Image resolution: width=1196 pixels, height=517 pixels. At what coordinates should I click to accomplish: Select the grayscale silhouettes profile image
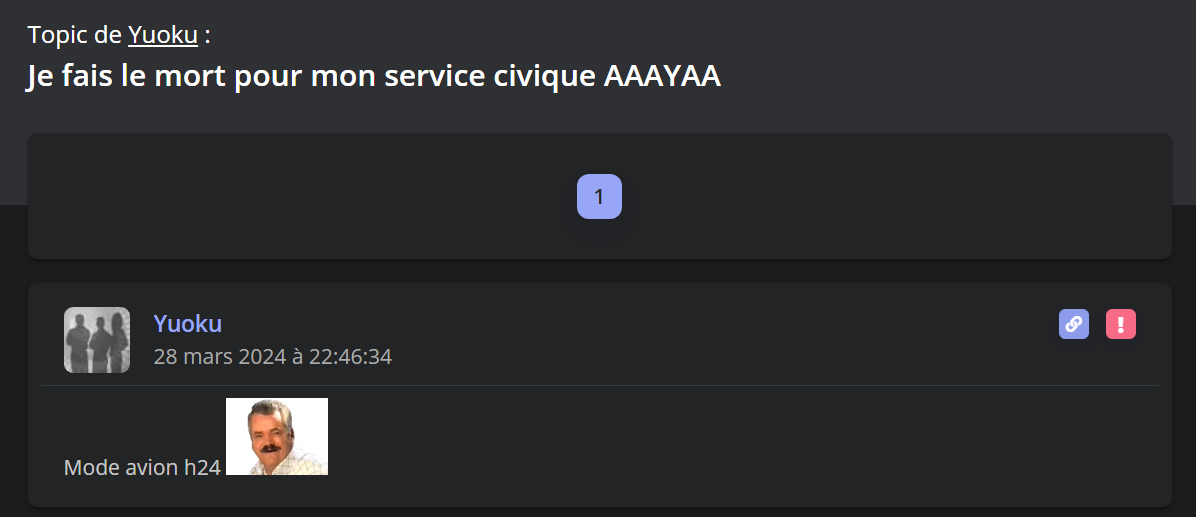97,340
